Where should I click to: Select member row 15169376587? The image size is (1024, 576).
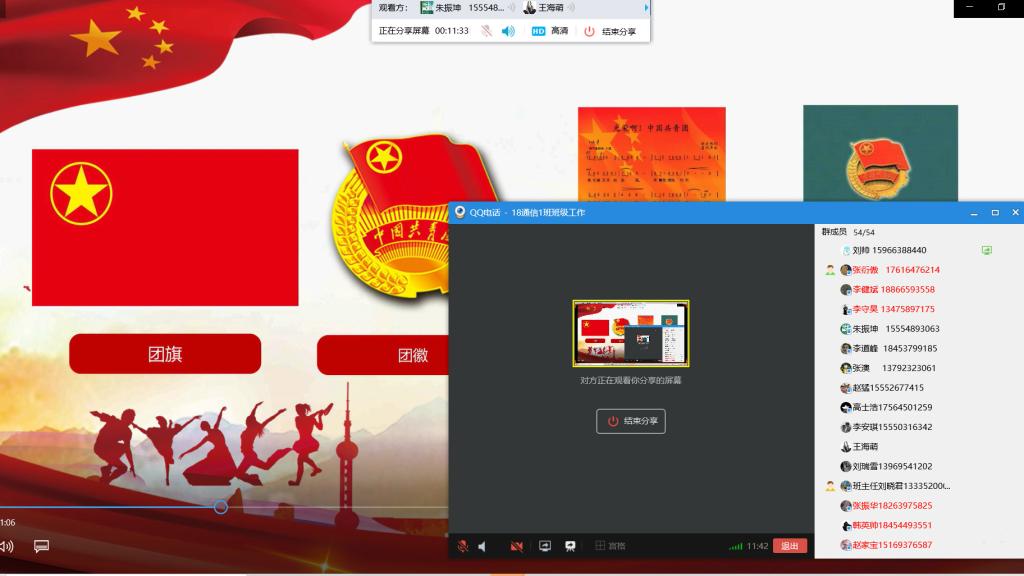click(919, 545)
